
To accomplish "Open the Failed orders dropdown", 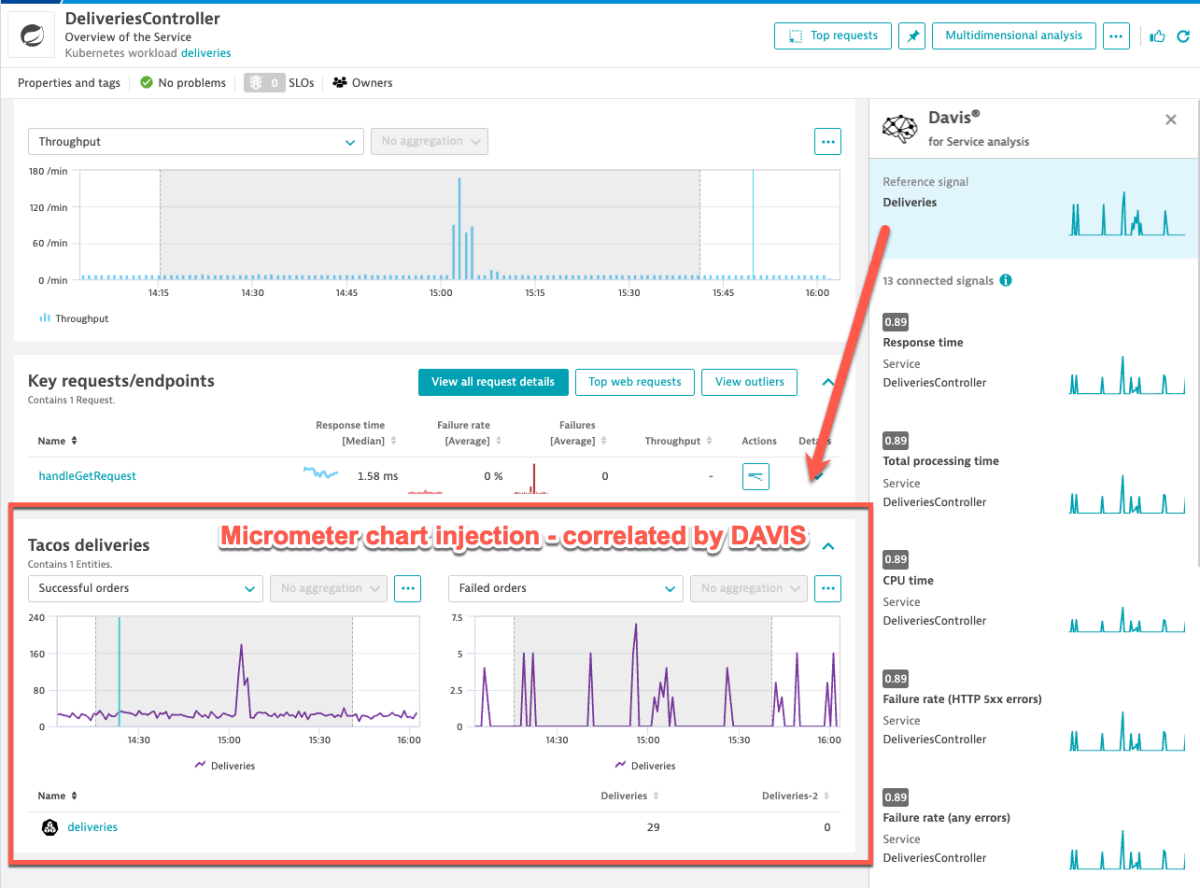I will pyautogui.click(x=565, y=588).
